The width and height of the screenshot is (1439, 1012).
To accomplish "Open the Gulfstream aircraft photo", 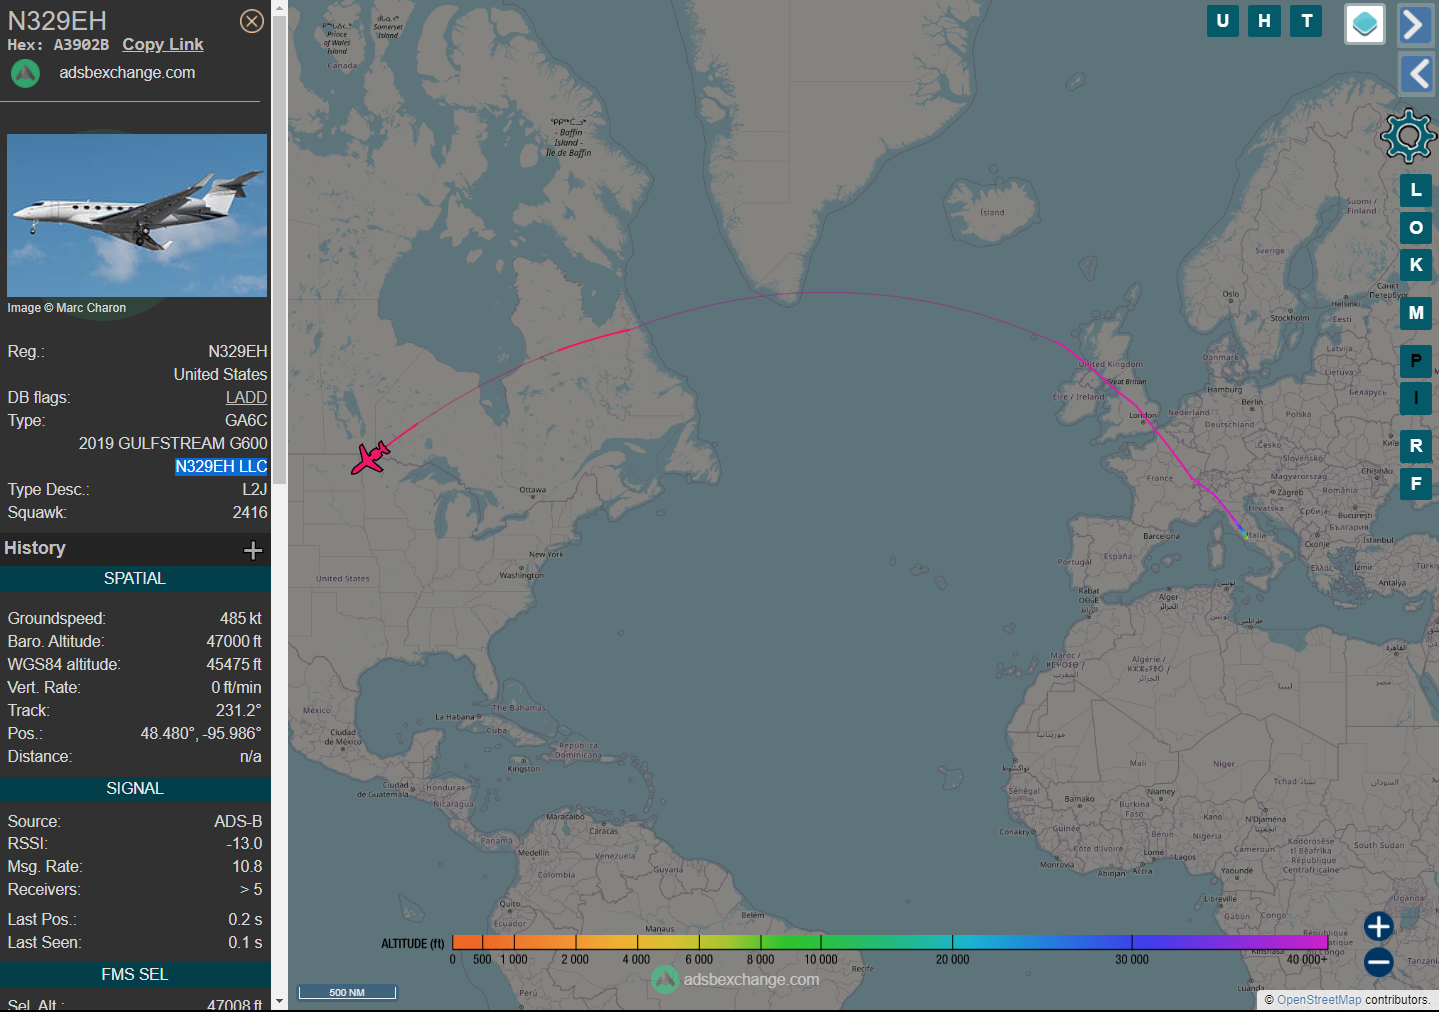I will (x=137, y=215).
